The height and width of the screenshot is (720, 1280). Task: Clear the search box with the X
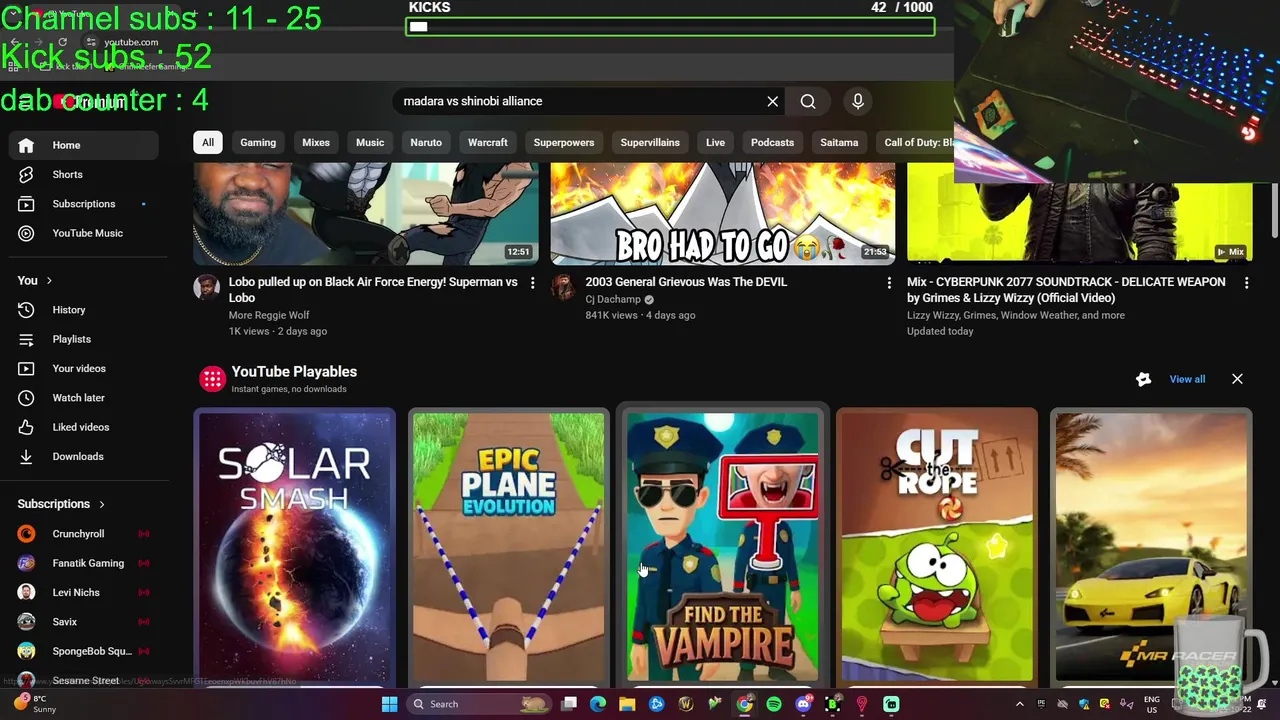coord(772,101)
